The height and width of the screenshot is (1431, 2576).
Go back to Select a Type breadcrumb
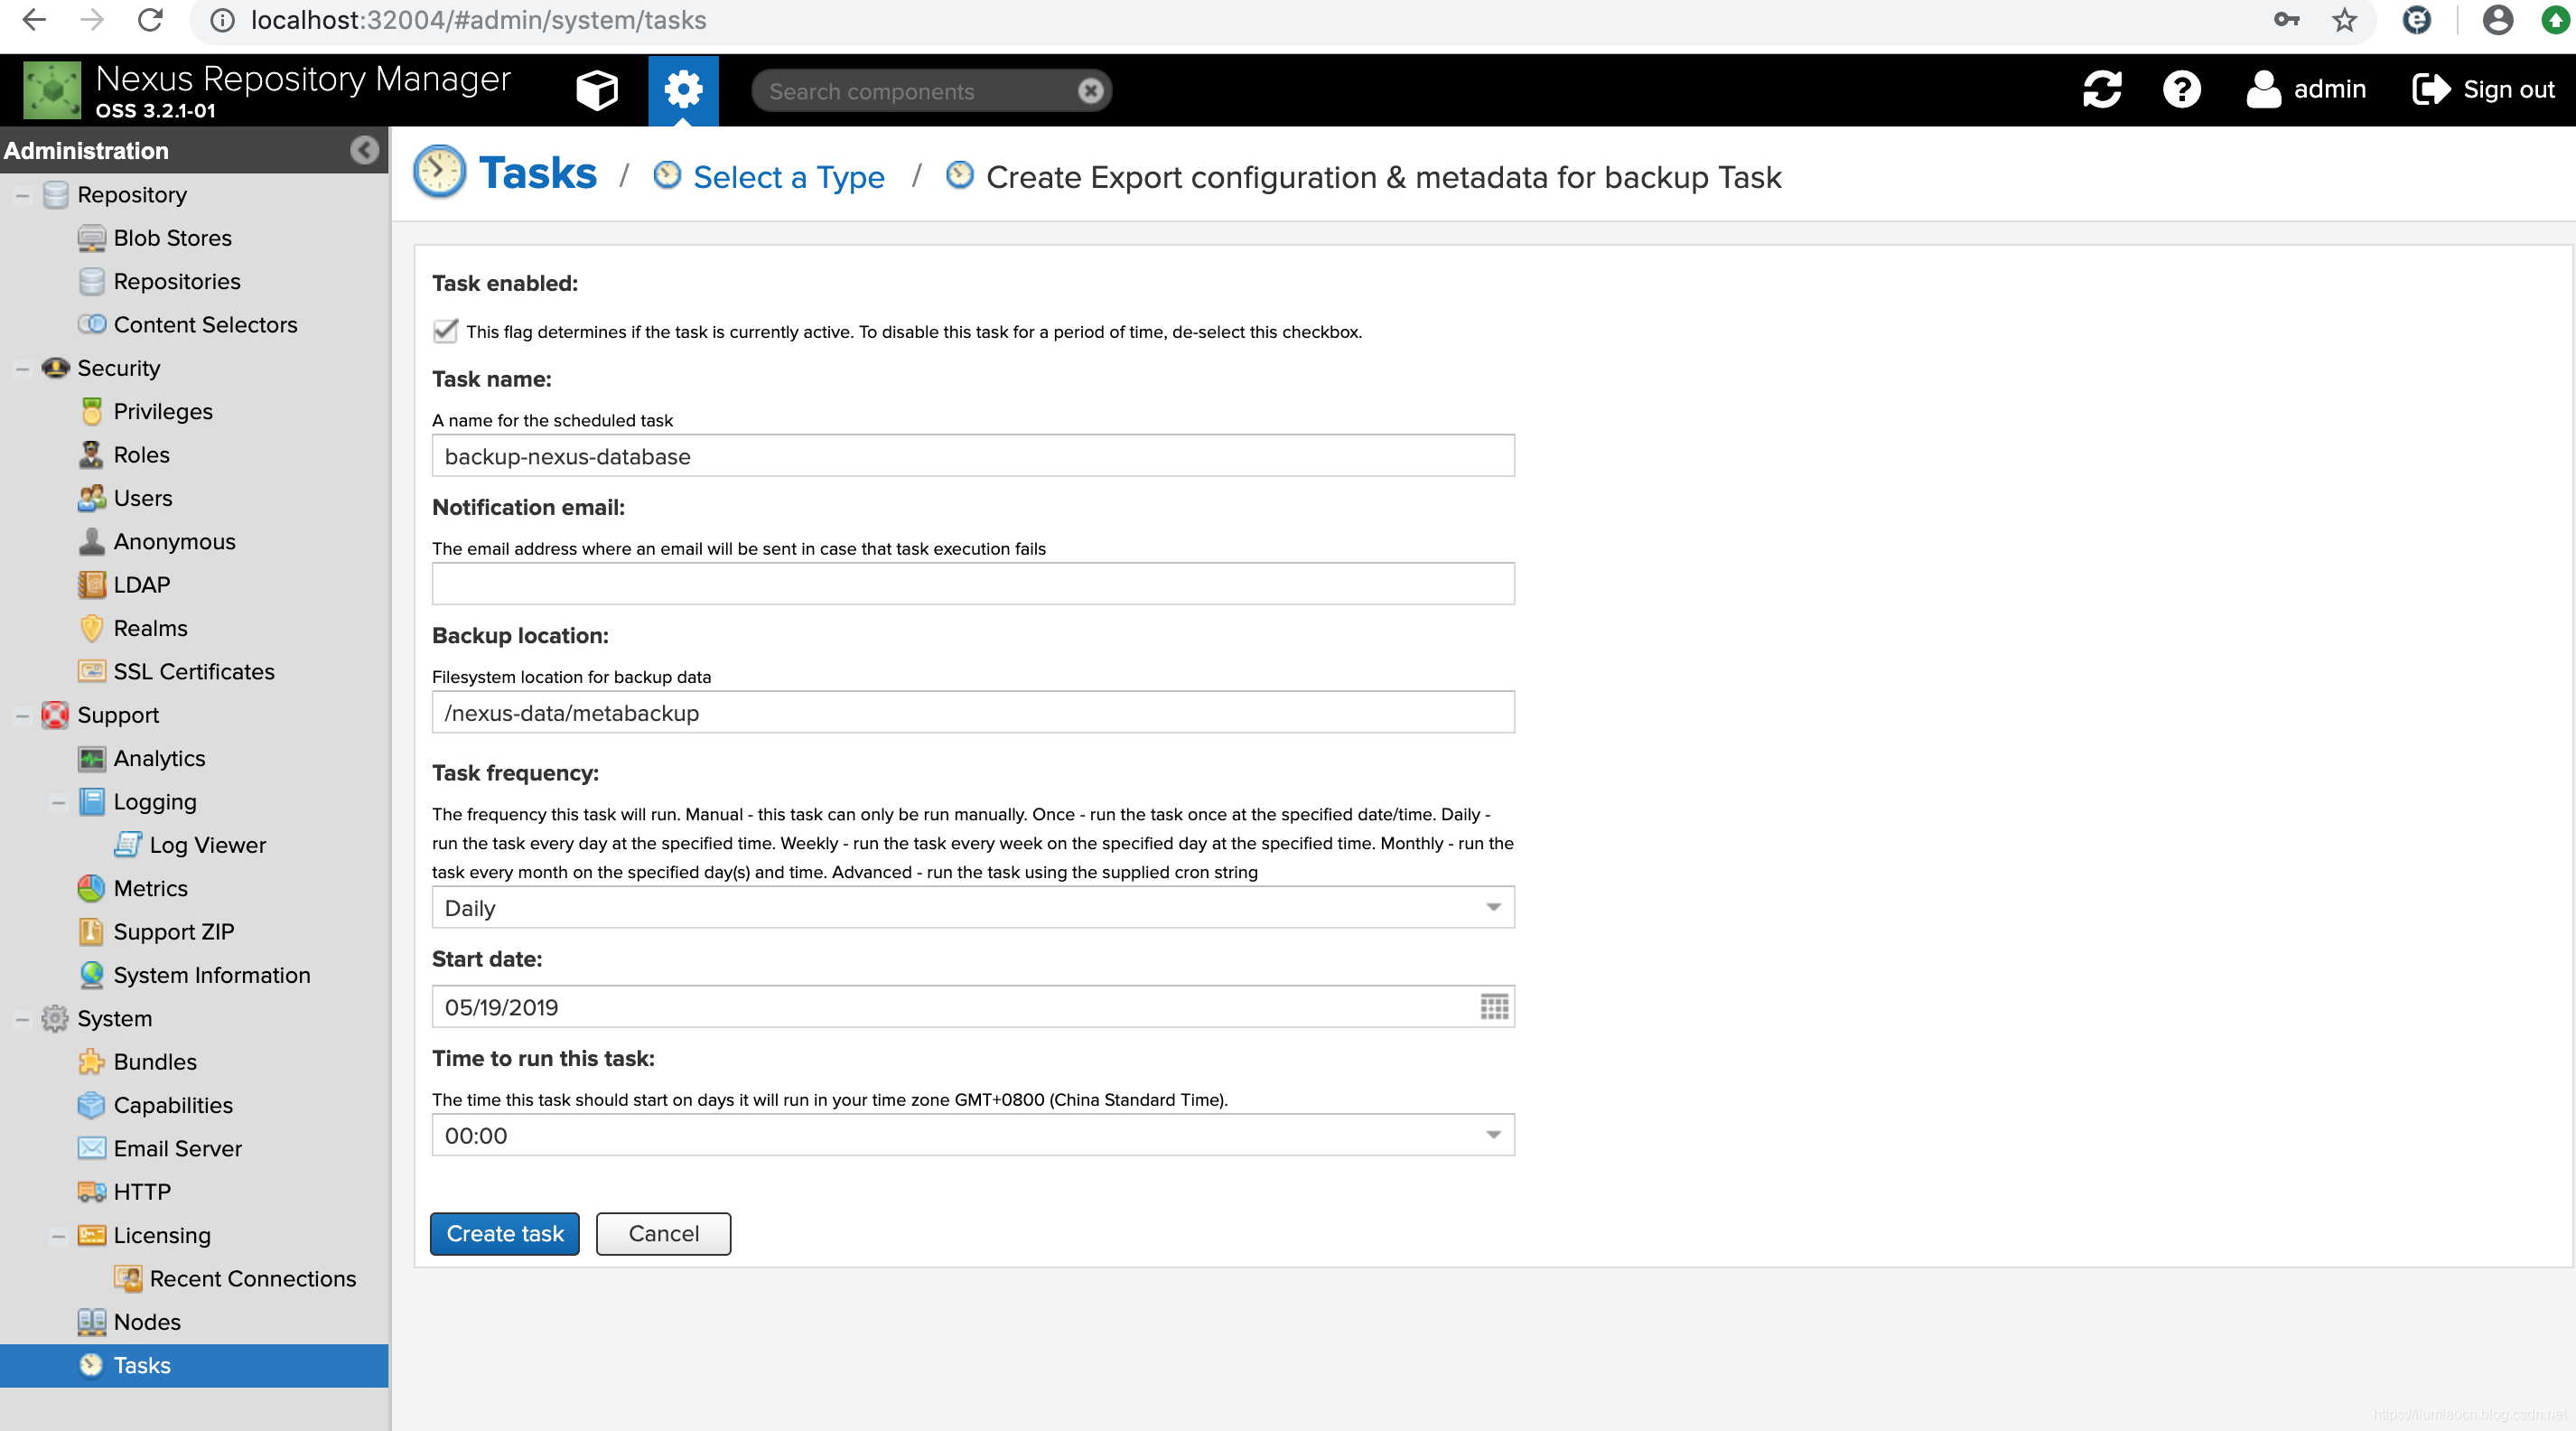click(788, 177)
